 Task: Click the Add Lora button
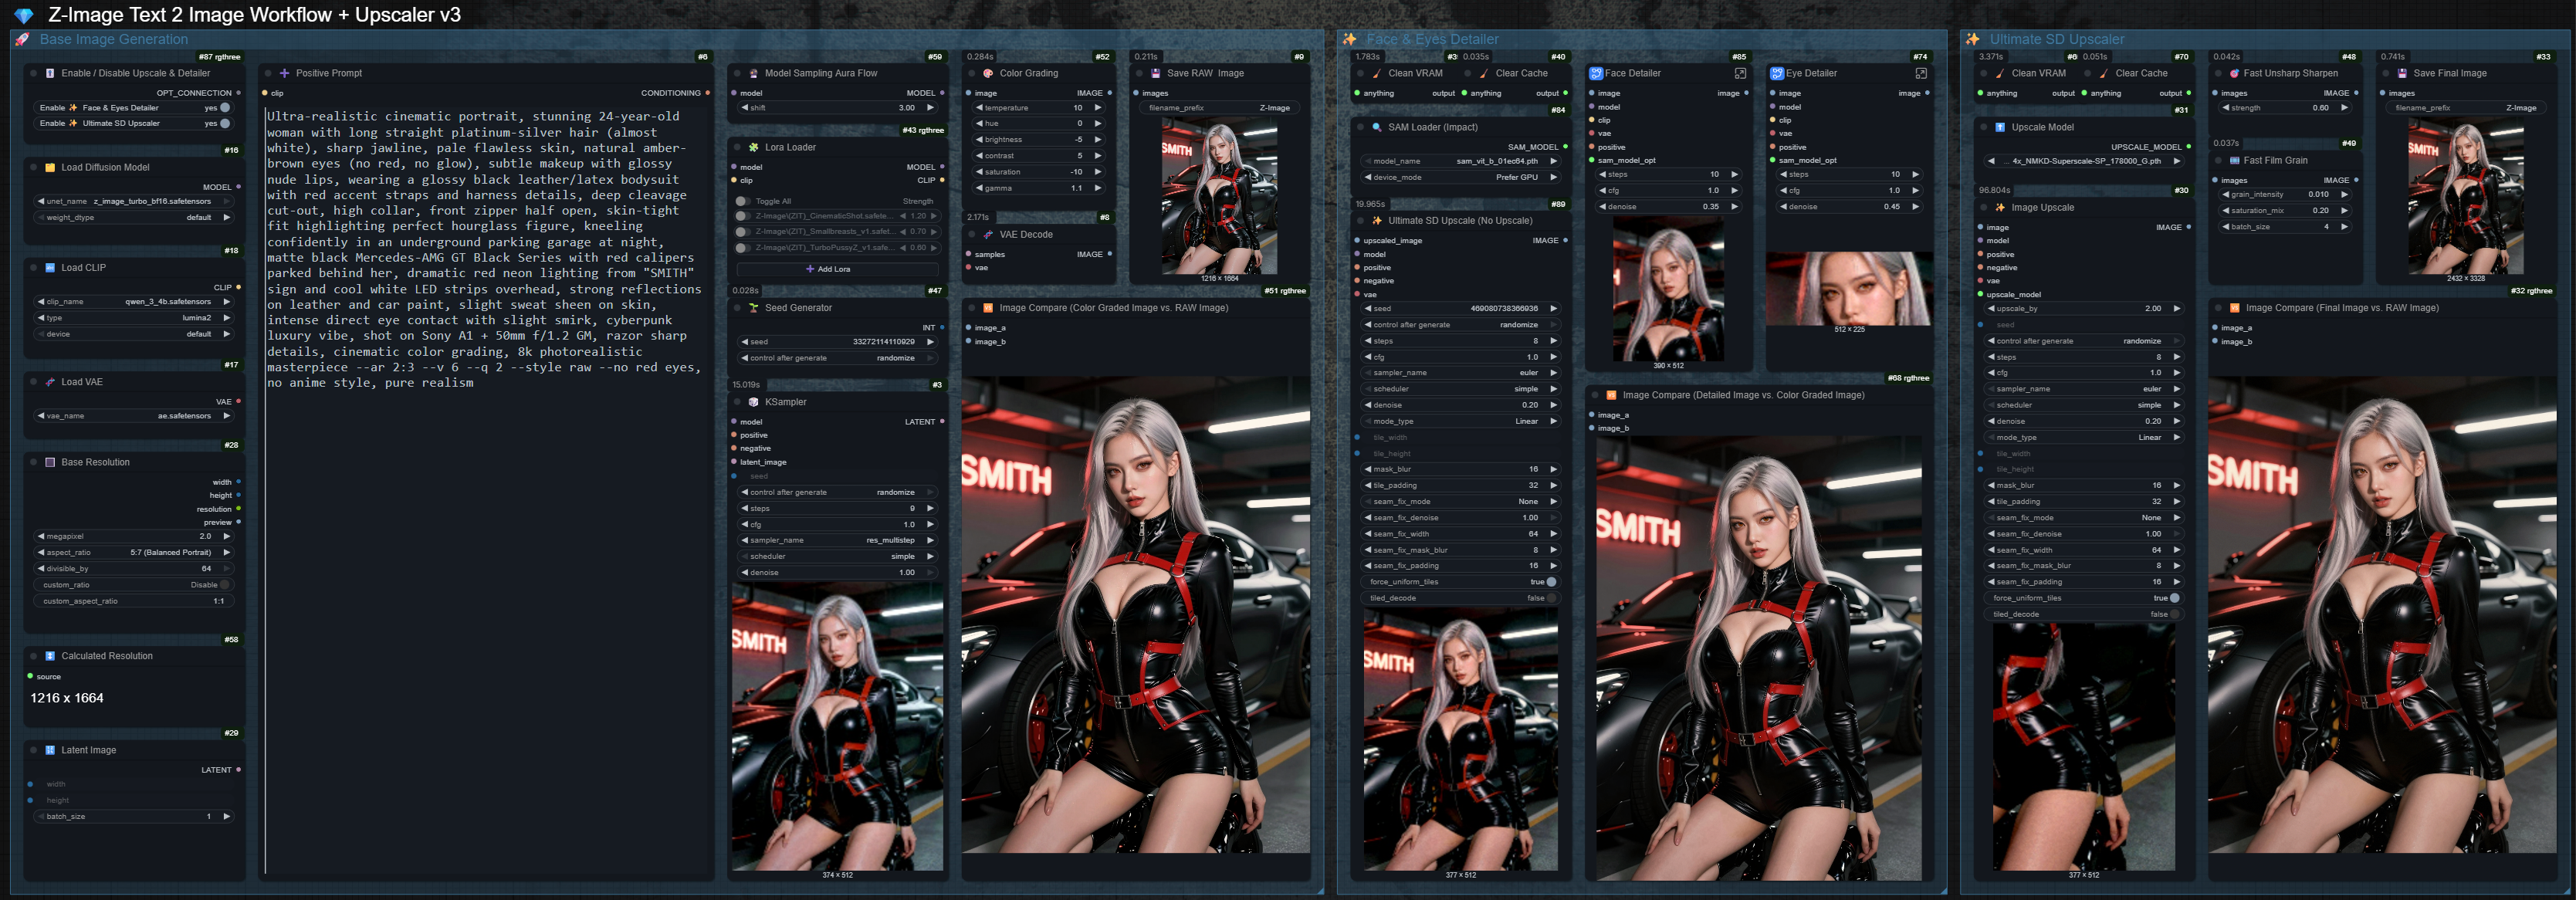(828, 269)
